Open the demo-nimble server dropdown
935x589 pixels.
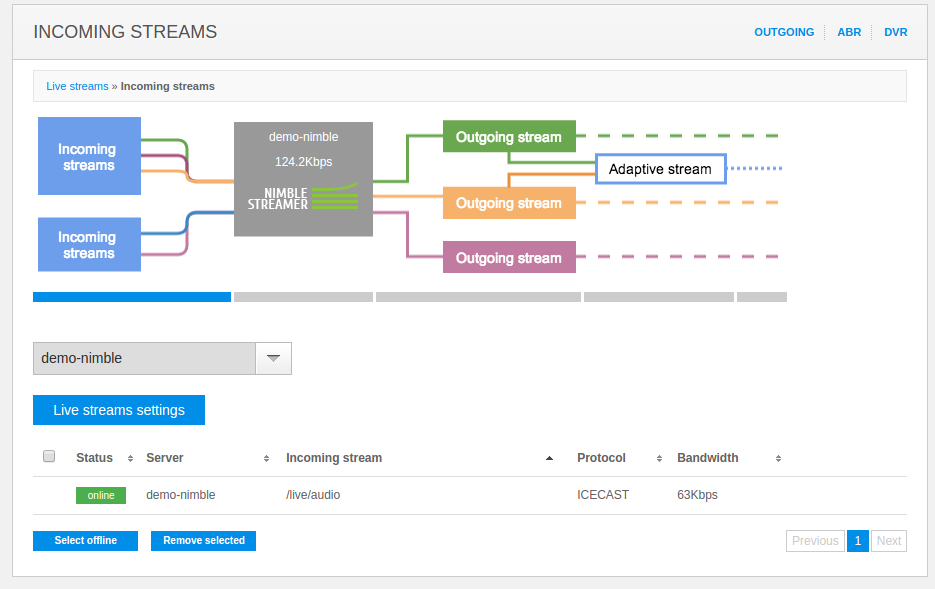(x=162, y=358)
